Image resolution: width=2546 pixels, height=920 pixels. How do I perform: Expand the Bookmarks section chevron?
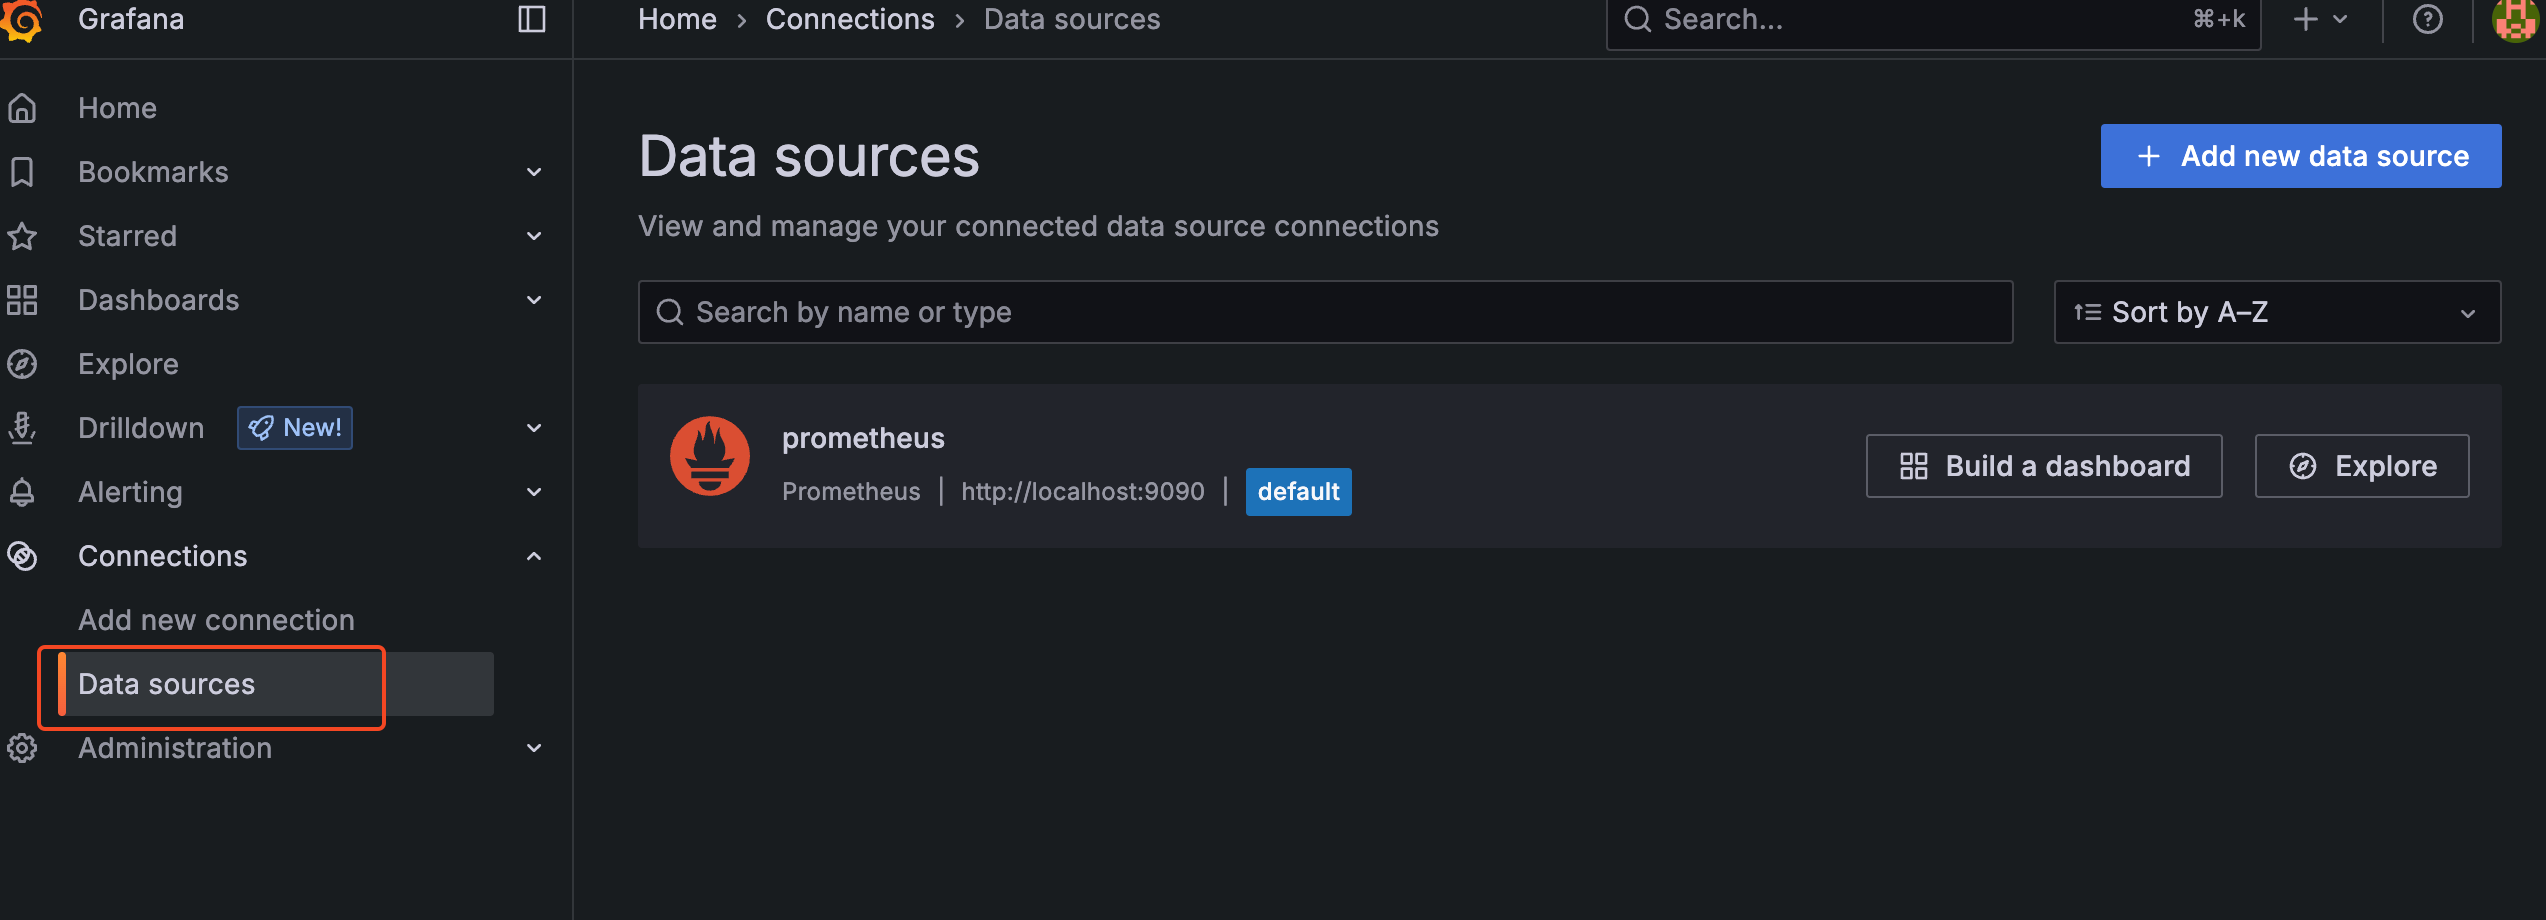coord(534,172)
